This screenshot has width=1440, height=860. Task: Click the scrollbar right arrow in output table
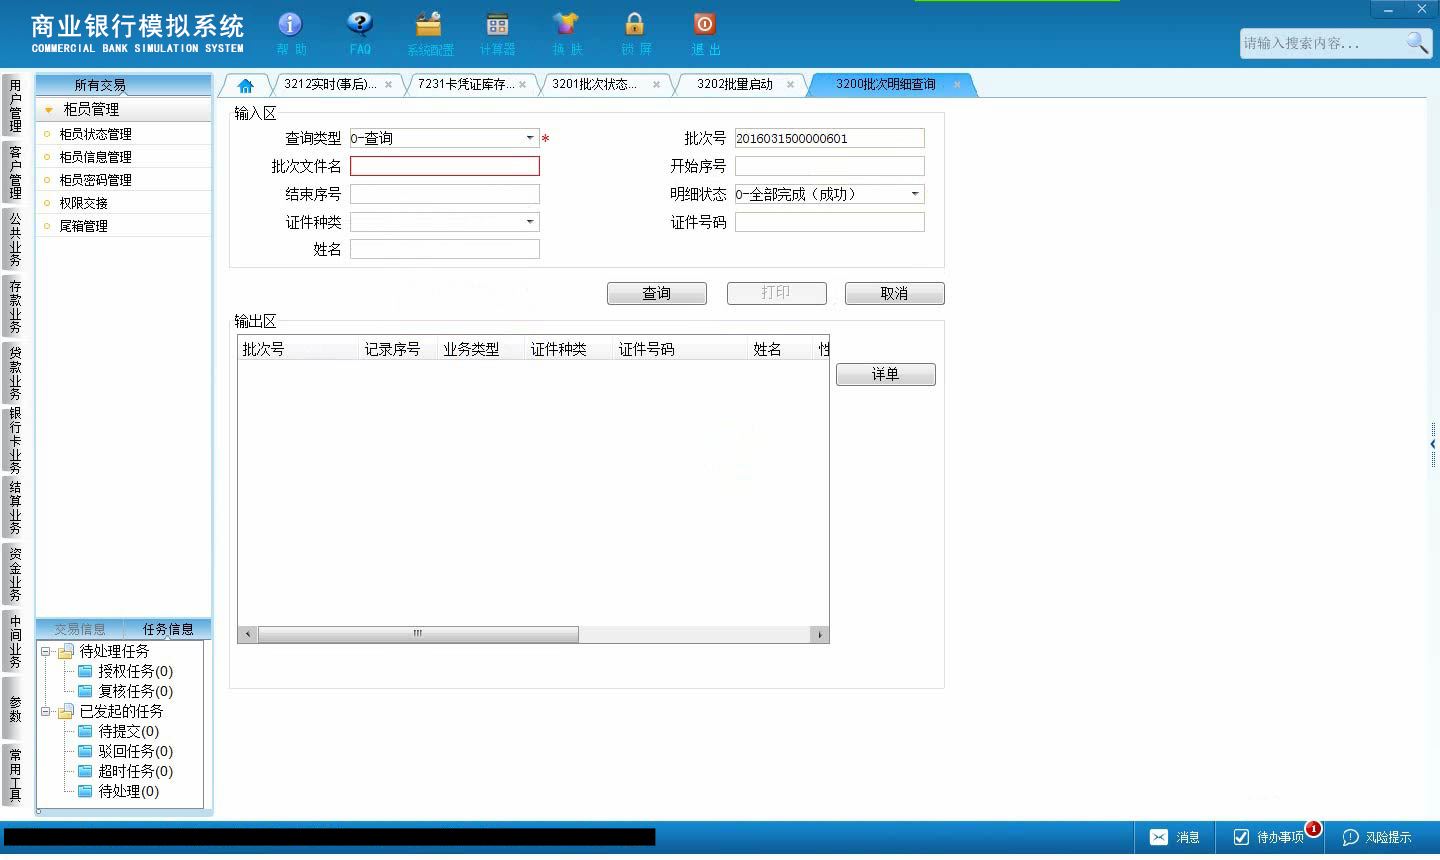coord(820,634)
